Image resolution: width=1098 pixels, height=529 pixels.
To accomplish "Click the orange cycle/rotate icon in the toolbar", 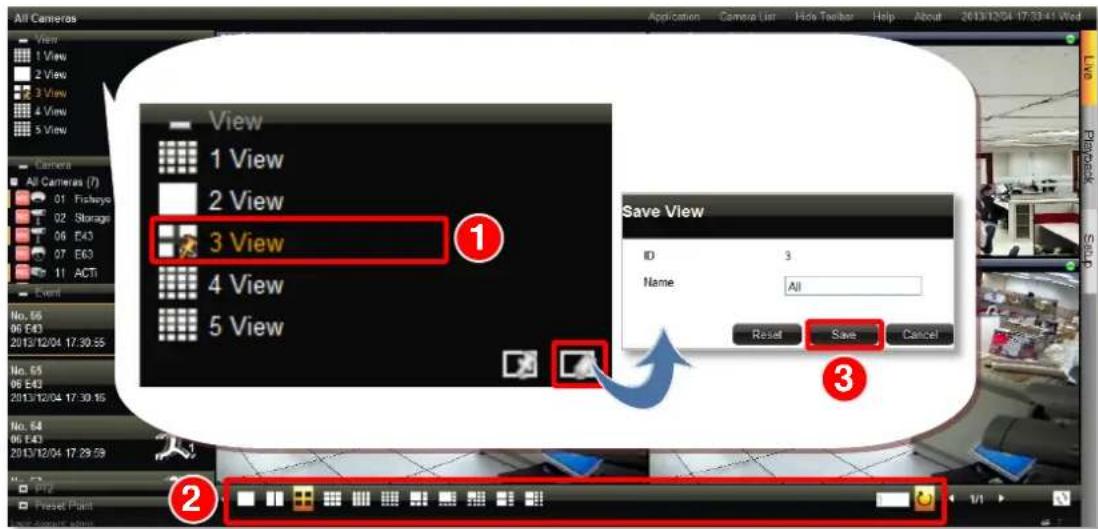I will click(x=924, y=500).
